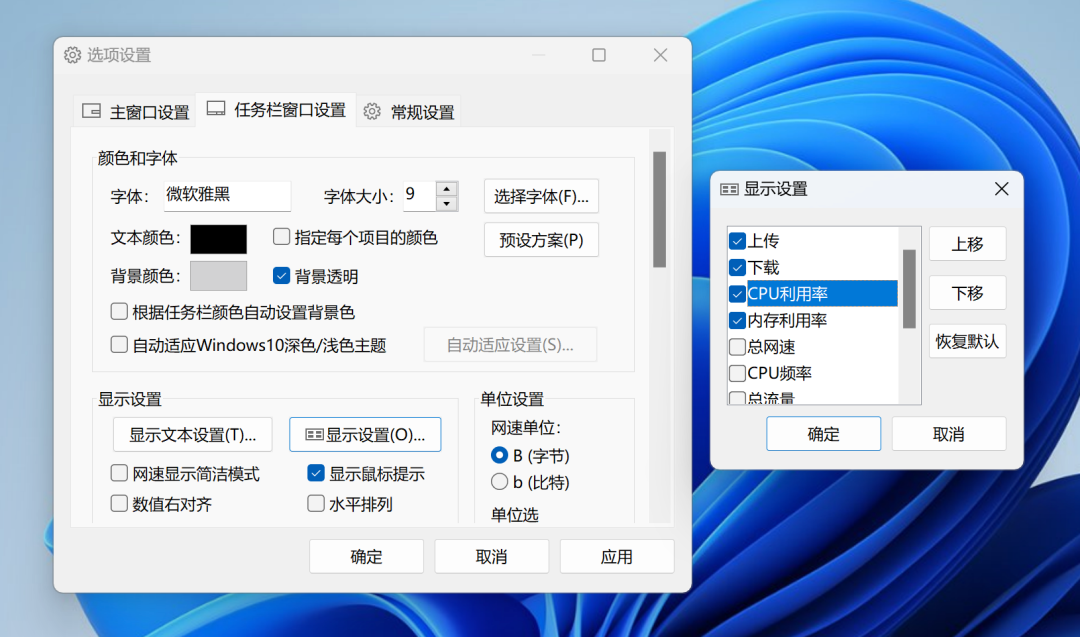The image size is (1080, 637).
Task: Decrease font size with the down arrow
Action: (447, 204)
